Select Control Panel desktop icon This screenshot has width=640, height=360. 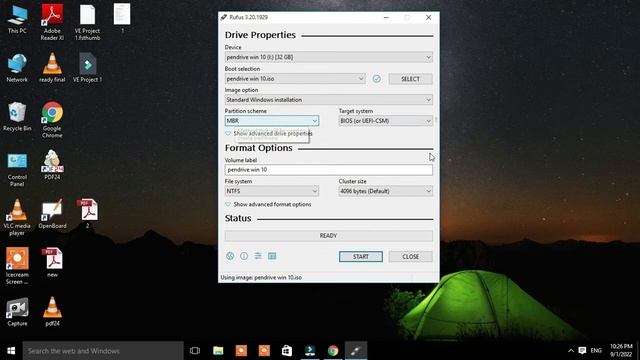(x=17, y=169)
